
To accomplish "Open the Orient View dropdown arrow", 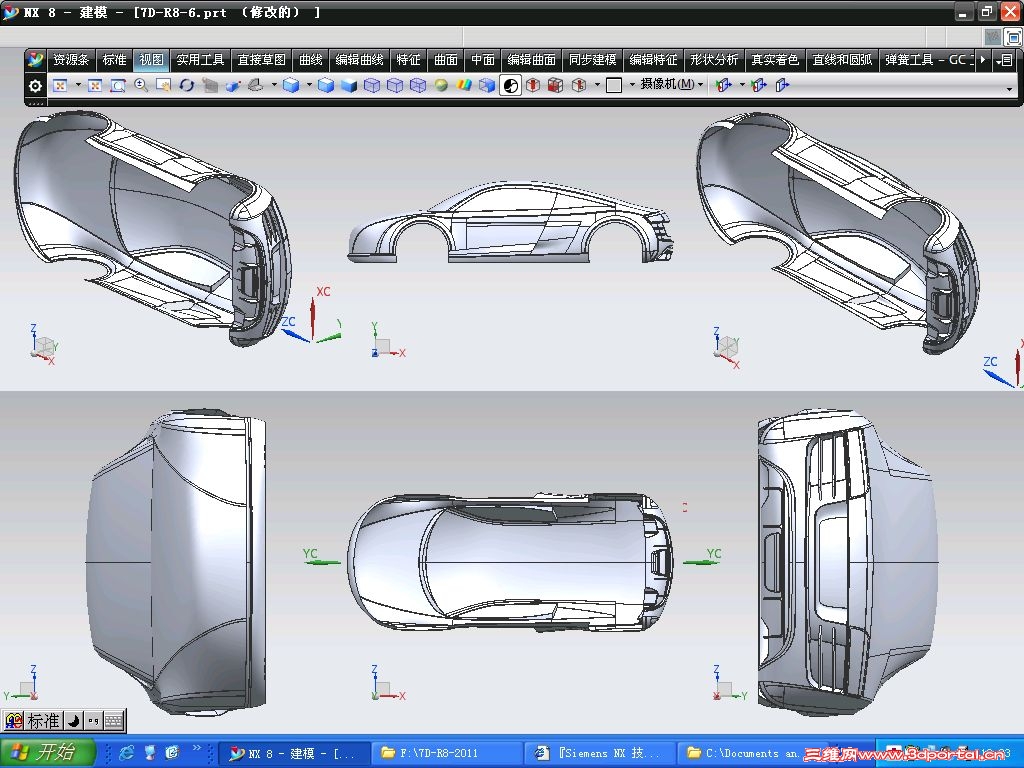I will [x=274, y=85].
